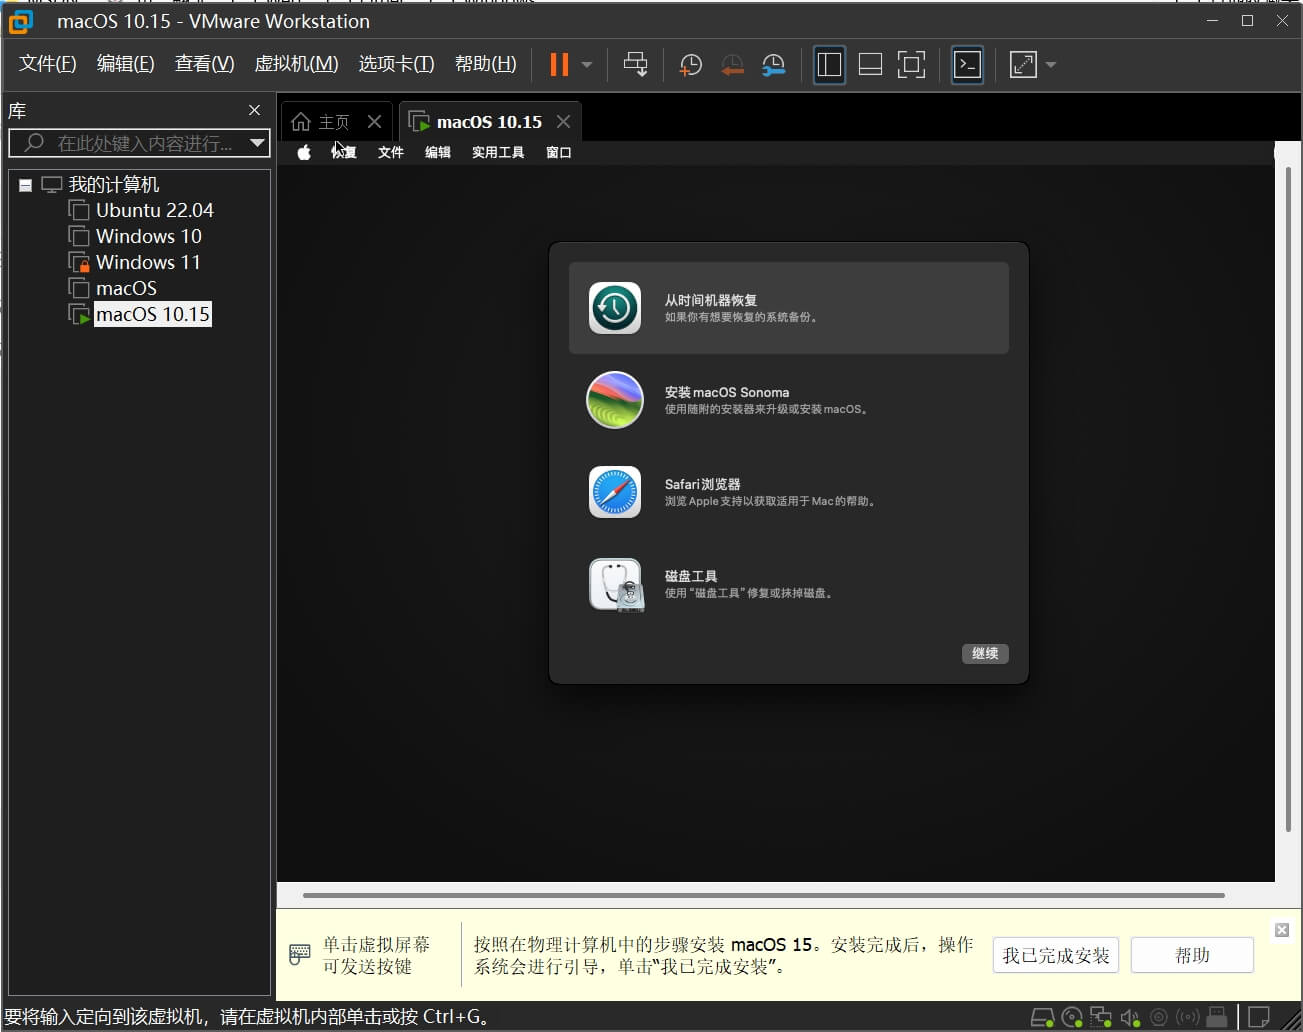The image size is (1303, 1032).
Task: Select the 我的计算机 tree row
Action: point(113,184)
